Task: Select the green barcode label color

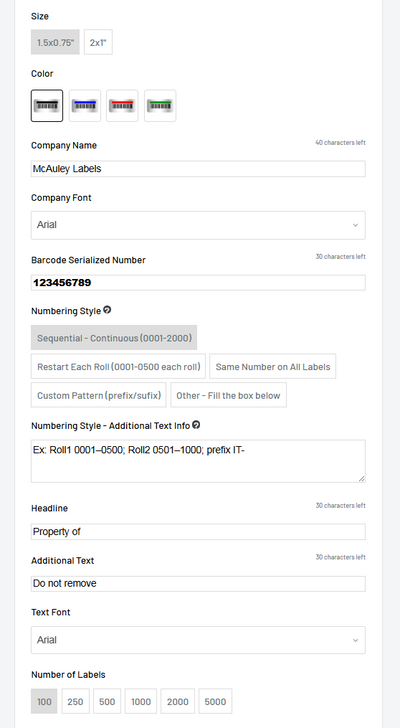Action: coord(160,106)
